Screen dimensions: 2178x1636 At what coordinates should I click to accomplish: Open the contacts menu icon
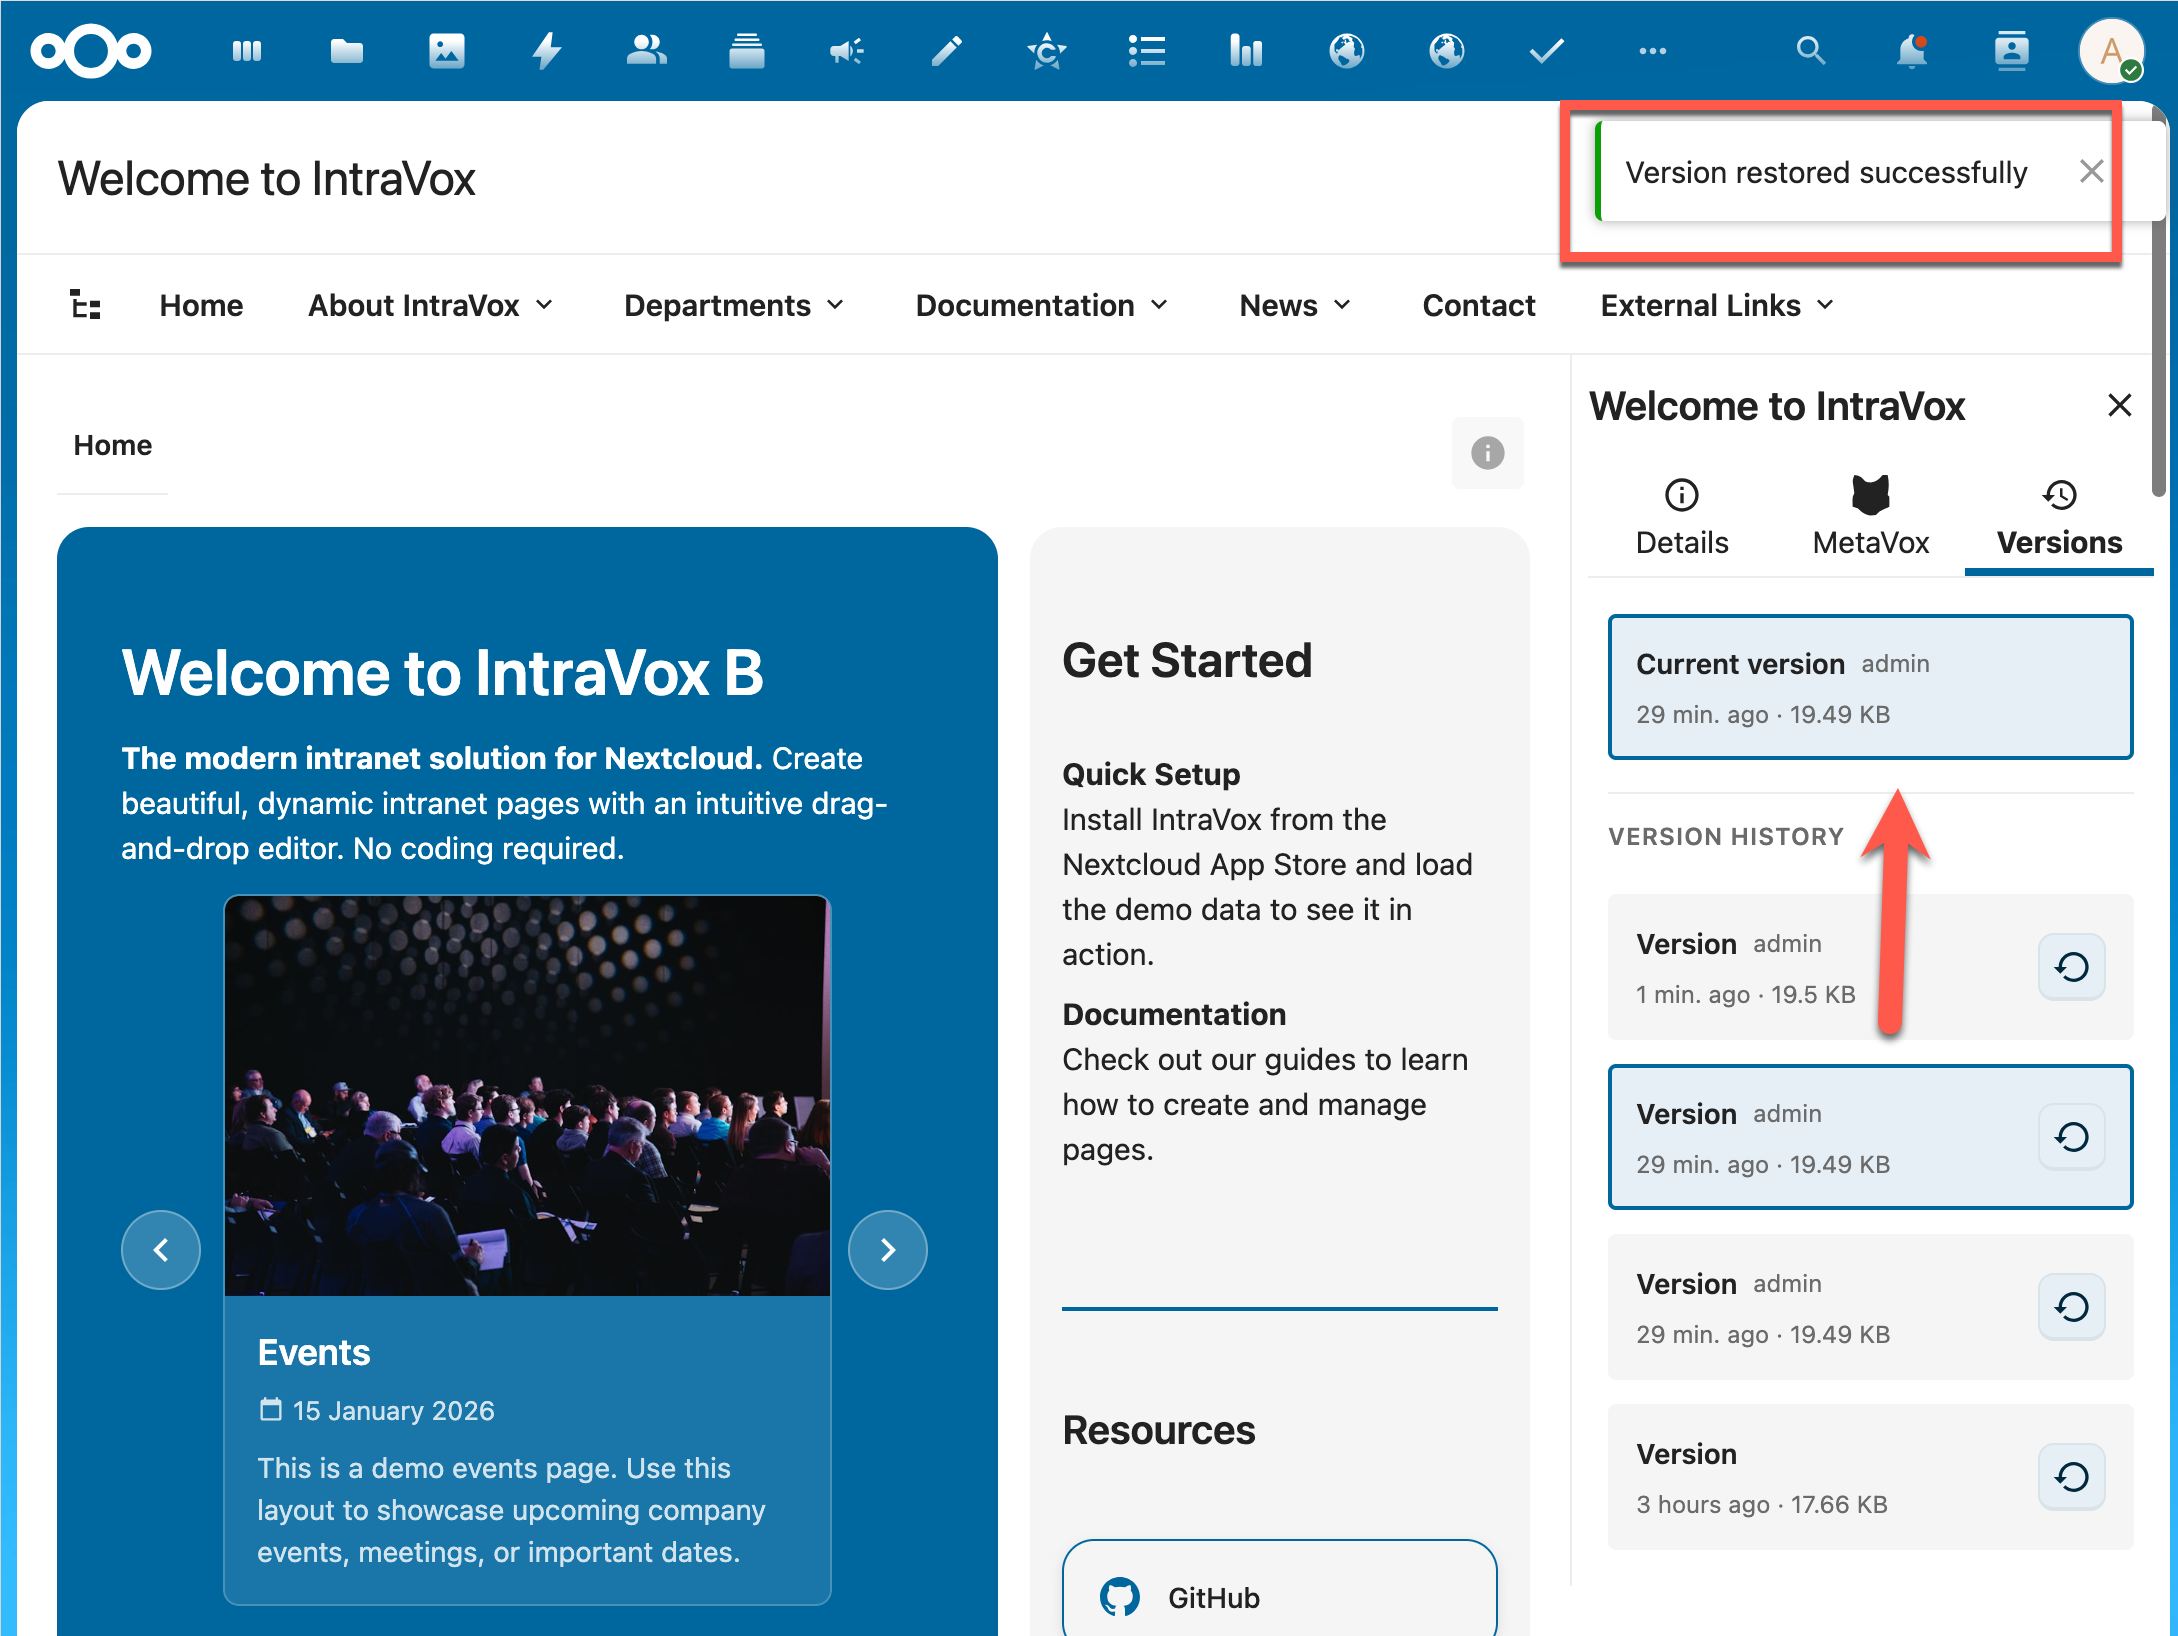(x=2012, y=51)
